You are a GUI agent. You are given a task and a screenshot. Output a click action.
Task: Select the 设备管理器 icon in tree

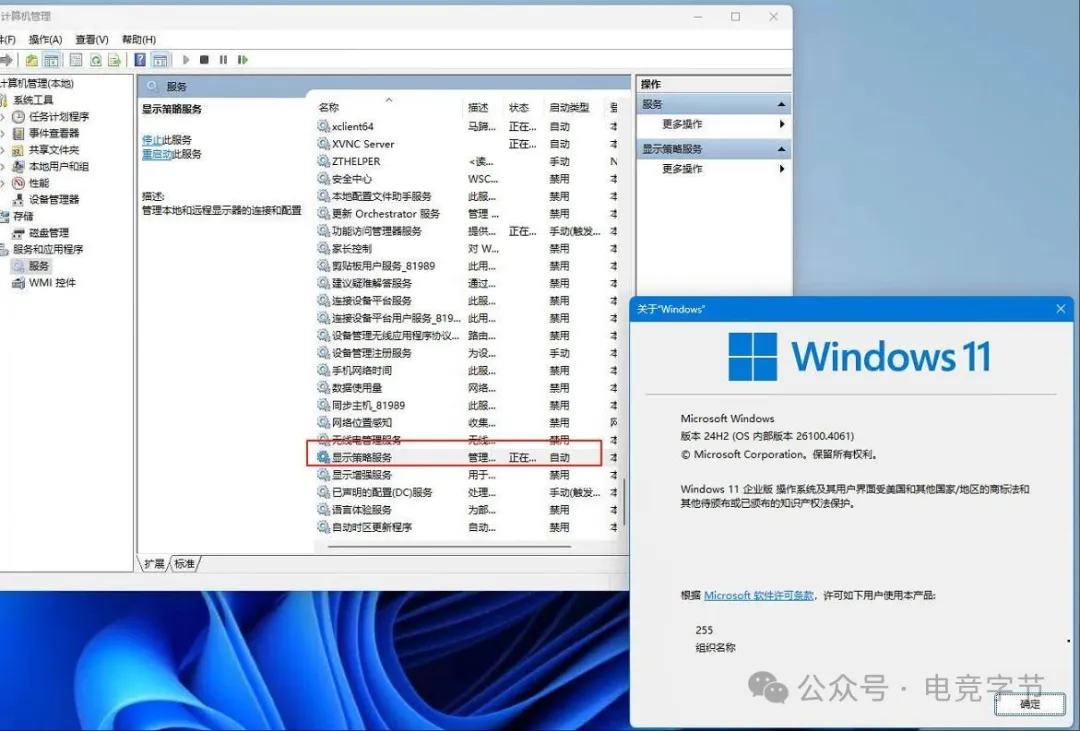tap(19, 199)
